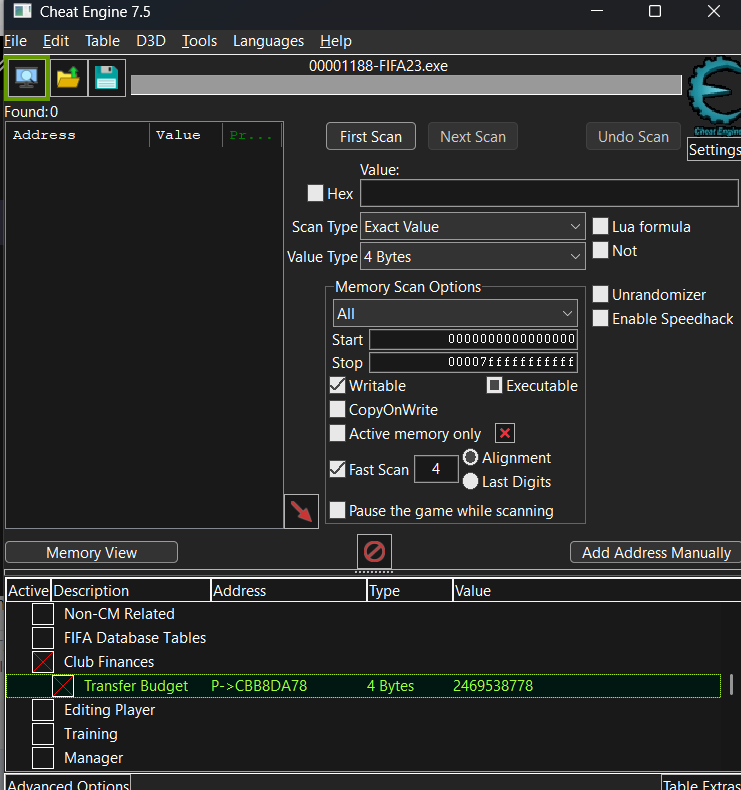741x790 pixels.
Task: Open the File menu
Action: coord(15,41)
